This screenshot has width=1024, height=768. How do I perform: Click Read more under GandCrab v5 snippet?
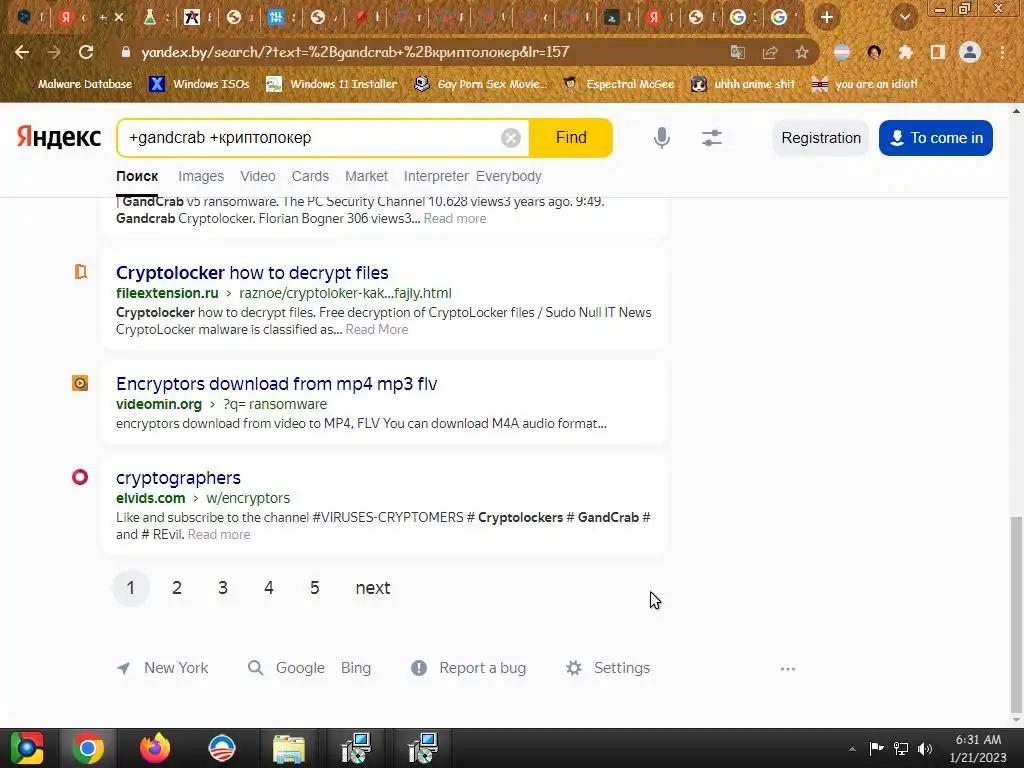tap(455, 219)
